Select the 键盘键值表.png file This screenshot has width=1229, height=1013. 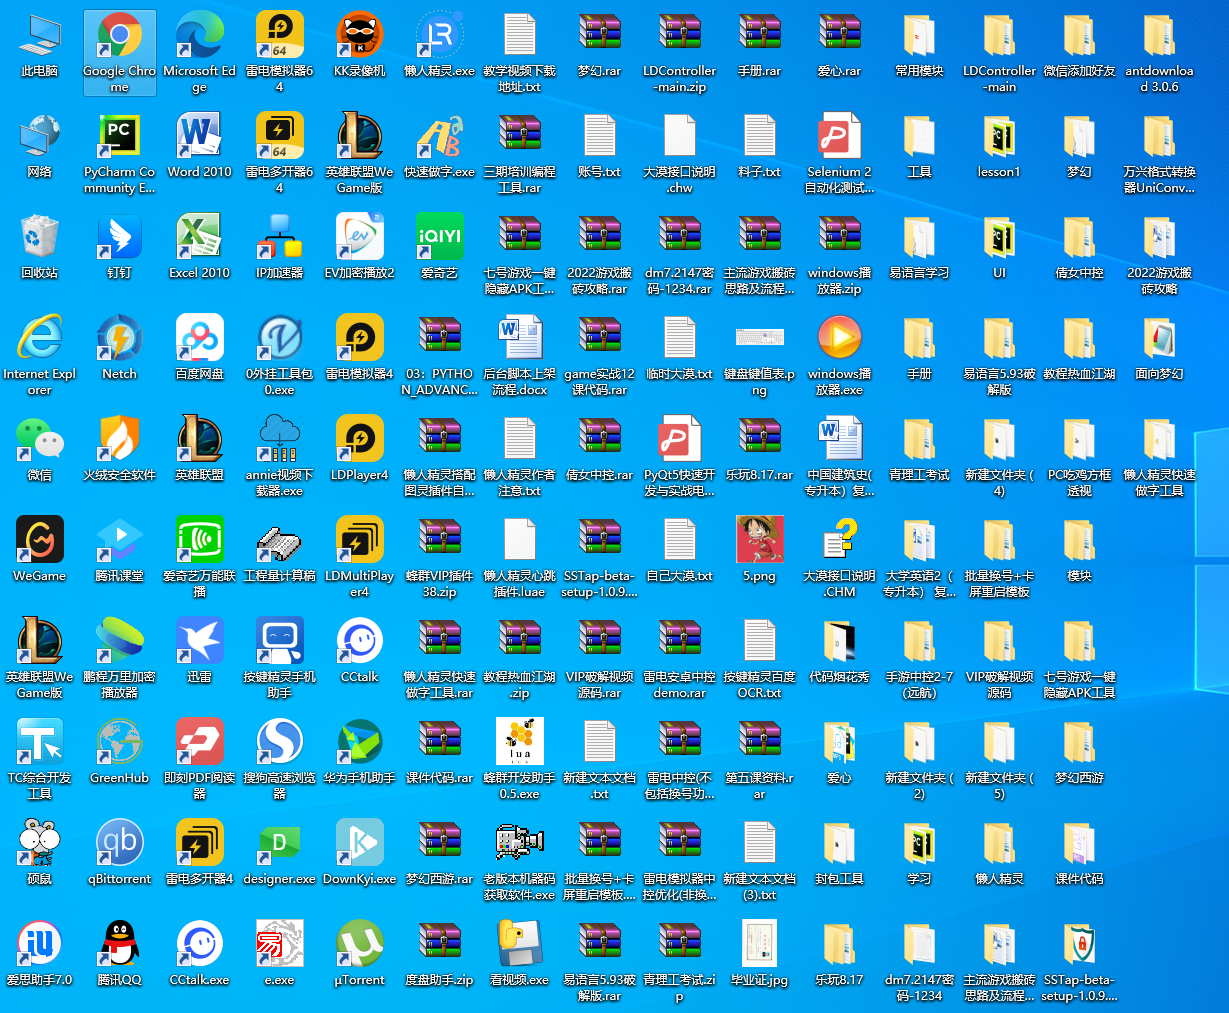coord(760,356)
